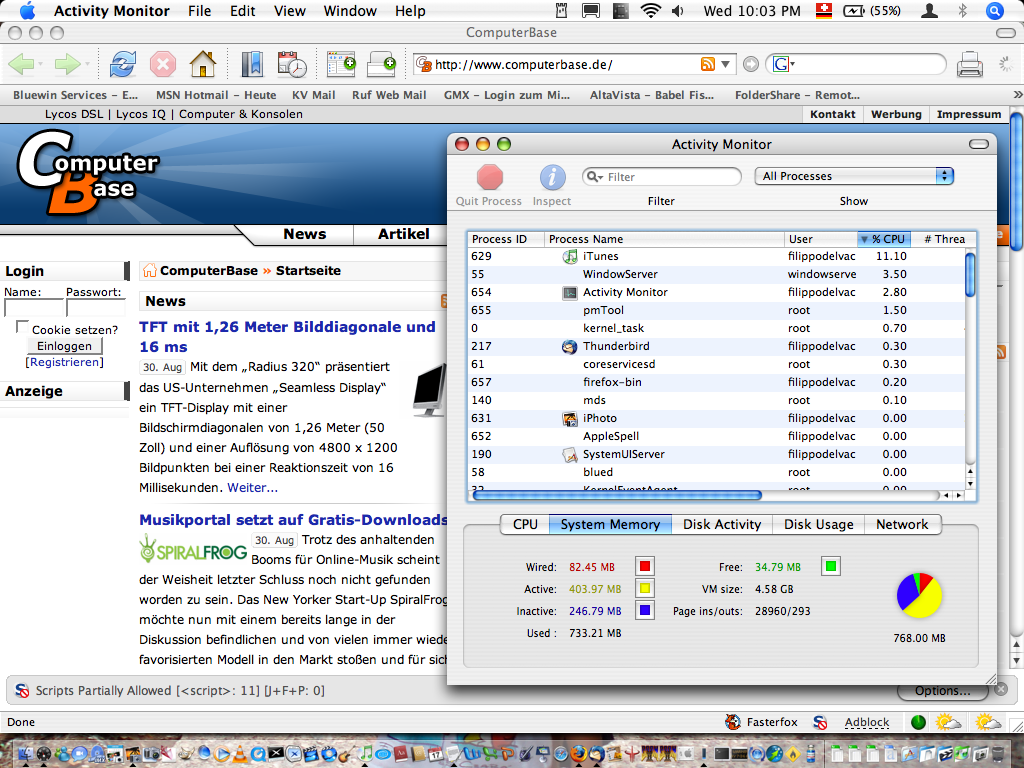Click the NoScript Options button

pos(942,691)
